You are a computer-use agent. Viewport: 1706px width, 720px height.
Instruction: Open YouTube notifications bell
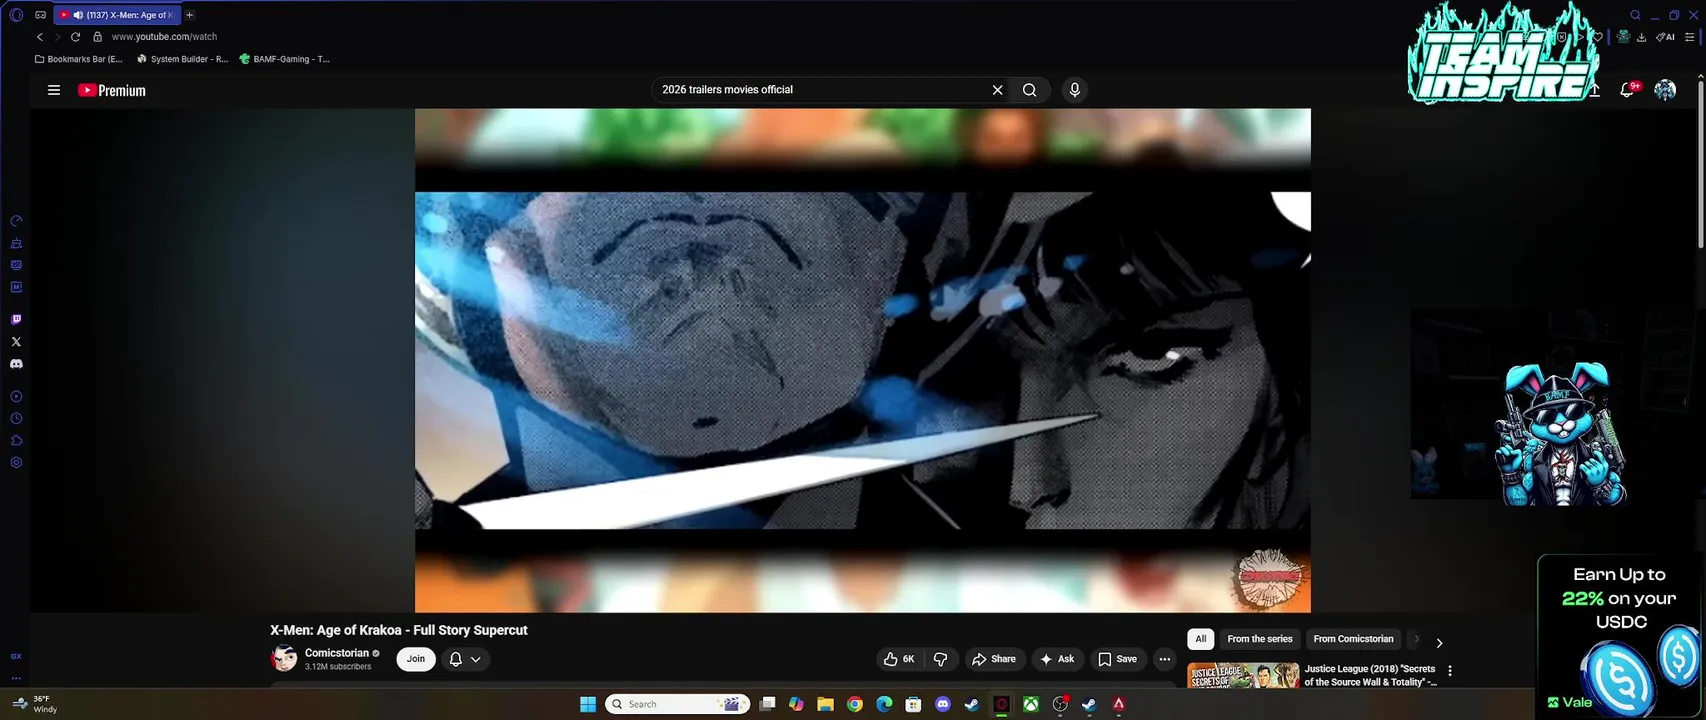click(1627, 90)
